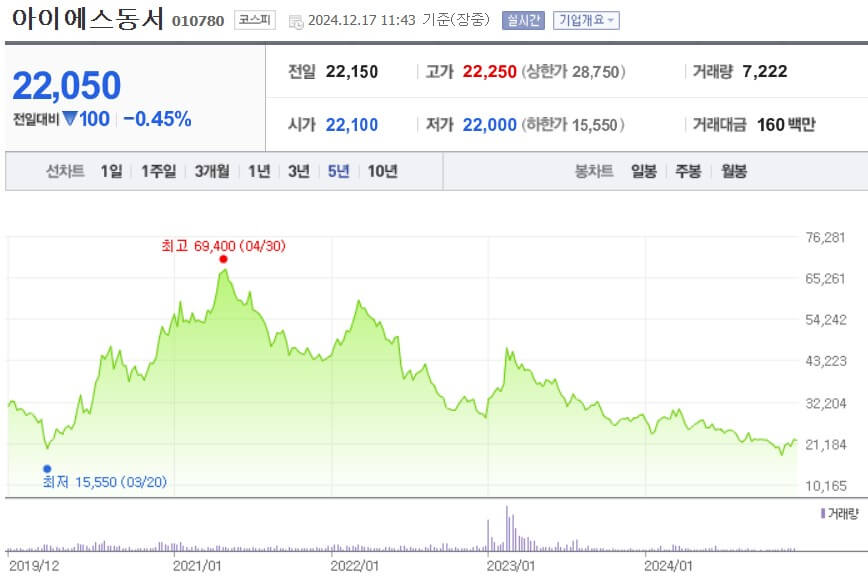The height and width of the screenshot is (584, 868).
Task: Click the 2019/12 axis label
Action: 34,566
